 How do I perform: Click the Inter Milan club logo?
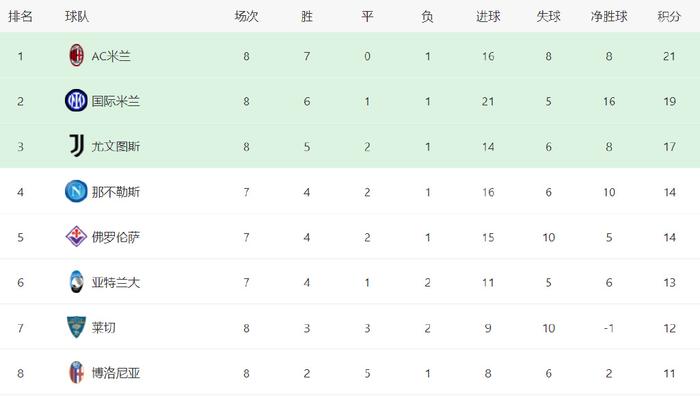point(76,100)
